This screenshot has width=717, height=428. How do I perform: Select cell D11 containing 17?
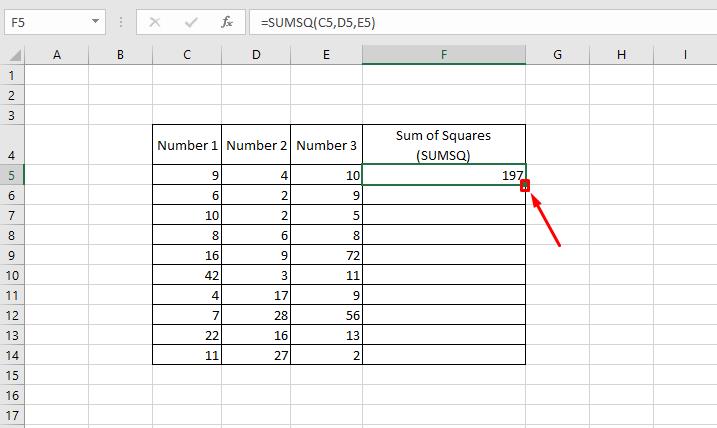(x=256, y=295)
